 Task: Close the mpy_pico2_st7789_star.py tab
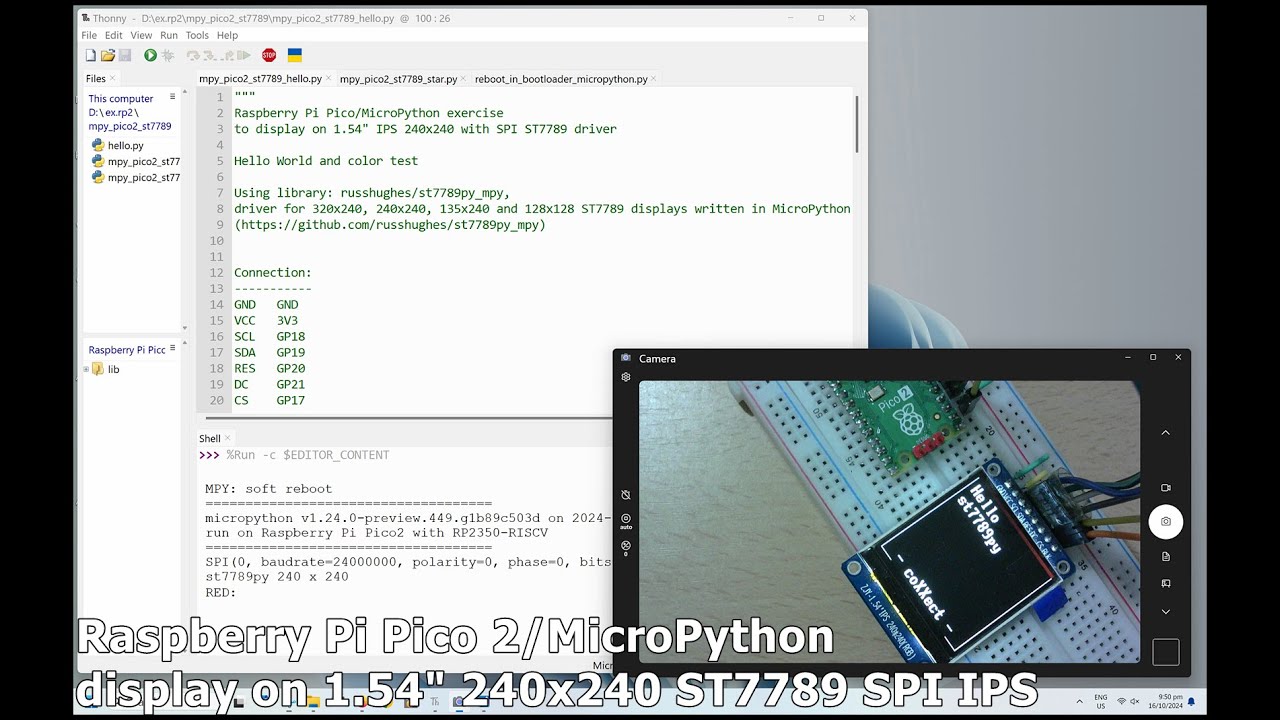pyautogui.click(x=463, y=79)
